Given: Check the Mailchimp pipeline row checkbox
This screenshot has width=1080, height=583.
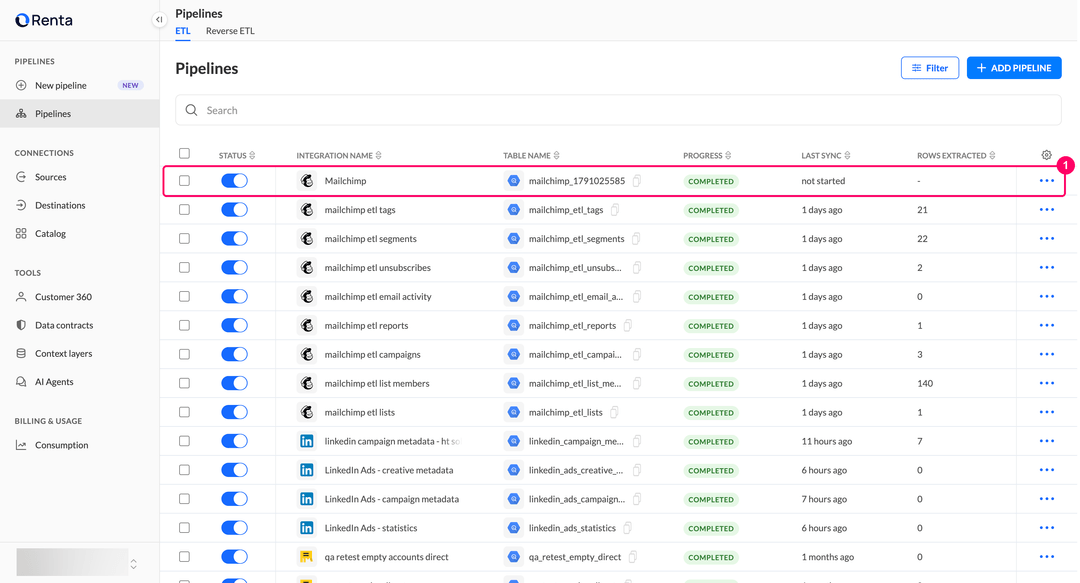Looking at the screenshot, I should [184, 181].
